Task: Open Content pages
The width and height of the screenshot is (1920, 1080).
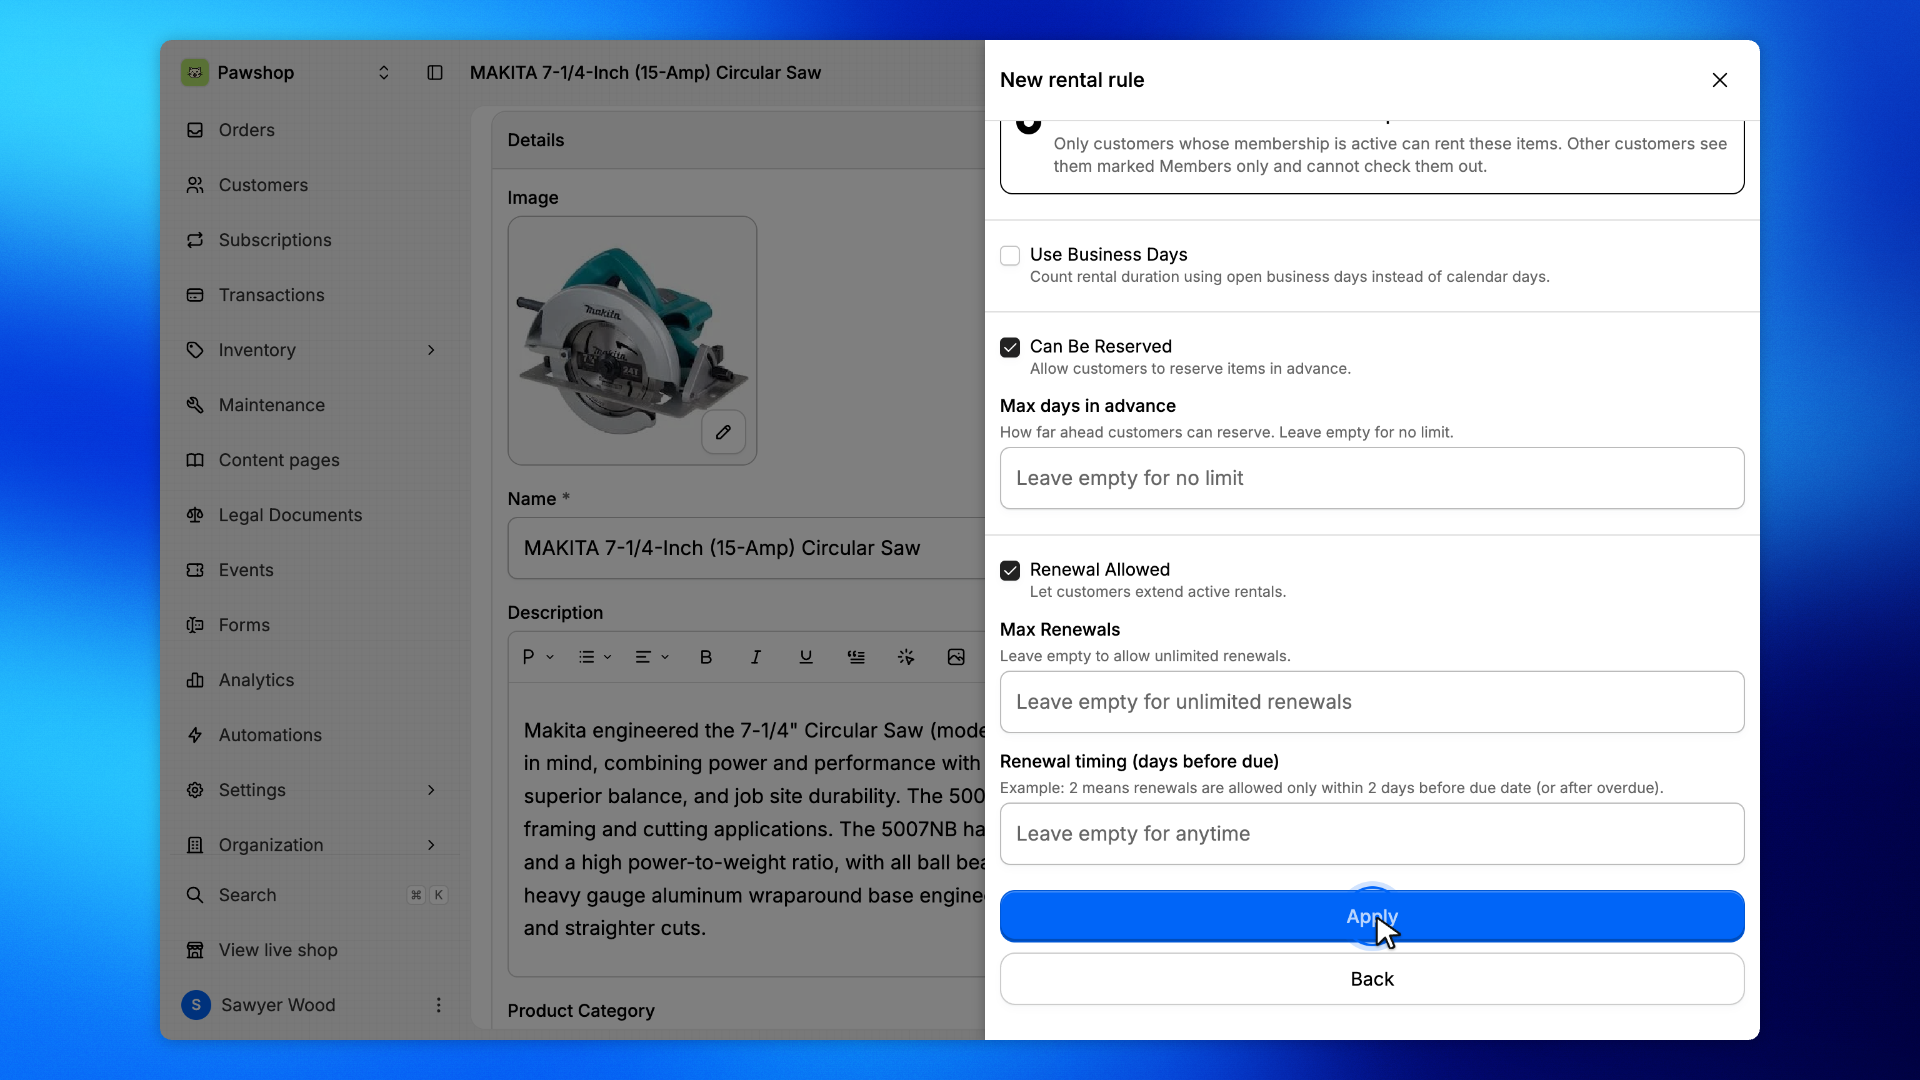Action: [316, 460]
